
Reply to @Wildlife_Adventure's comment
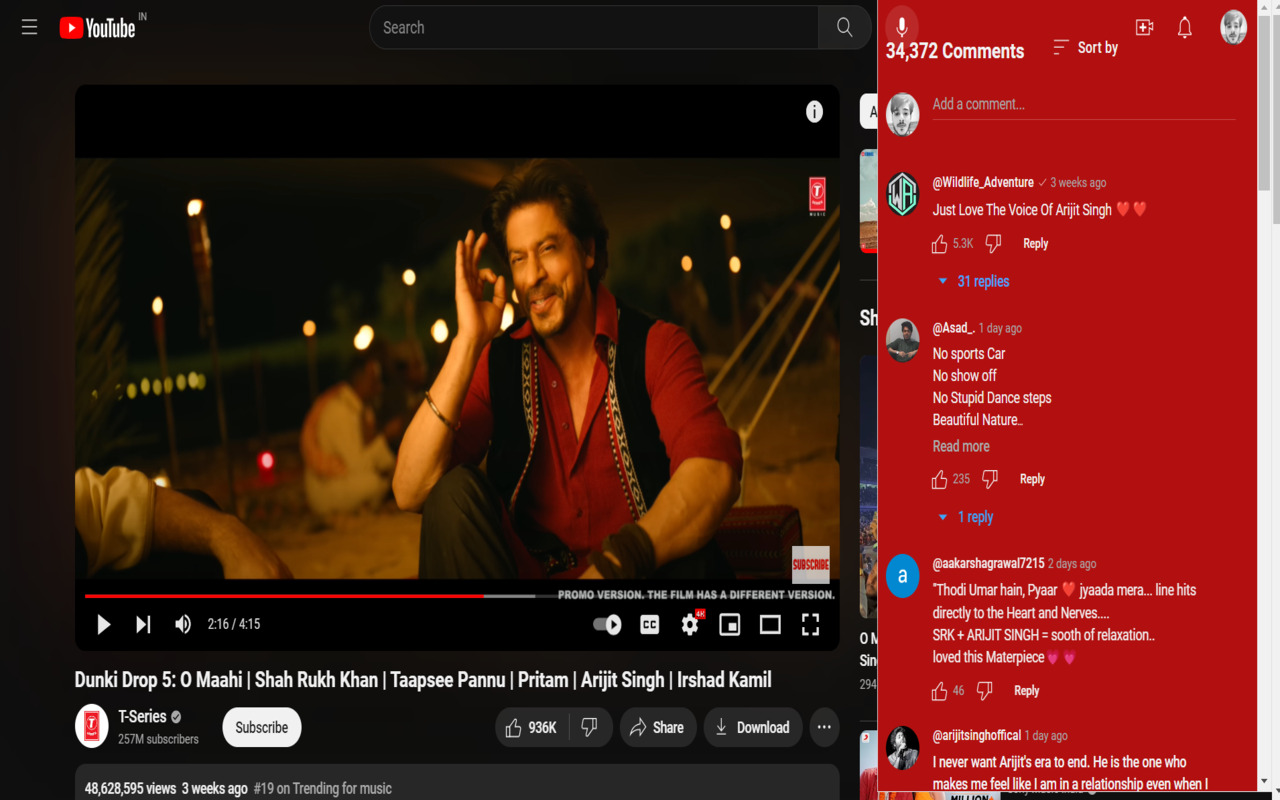(x=1035, y=243)
